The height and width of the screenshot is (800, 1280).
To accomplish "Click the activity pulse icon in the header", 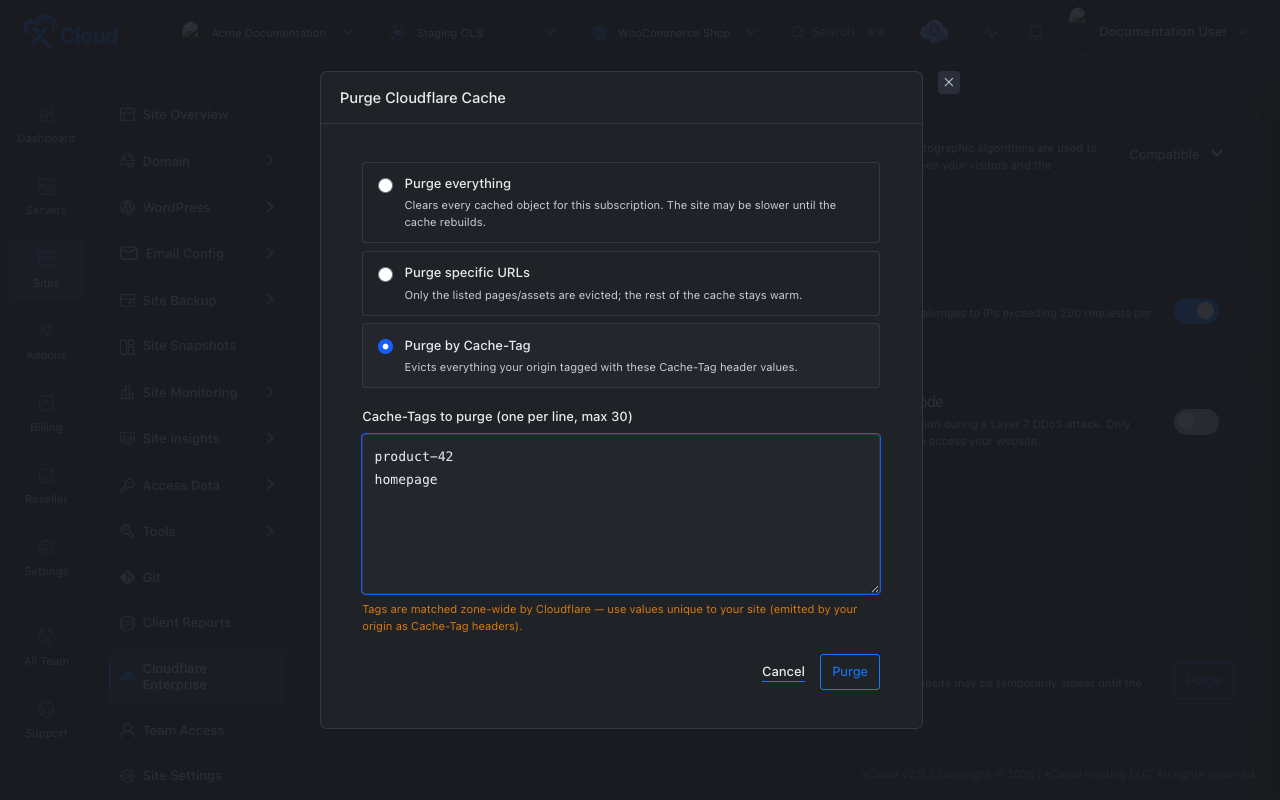I will point(991,32).
